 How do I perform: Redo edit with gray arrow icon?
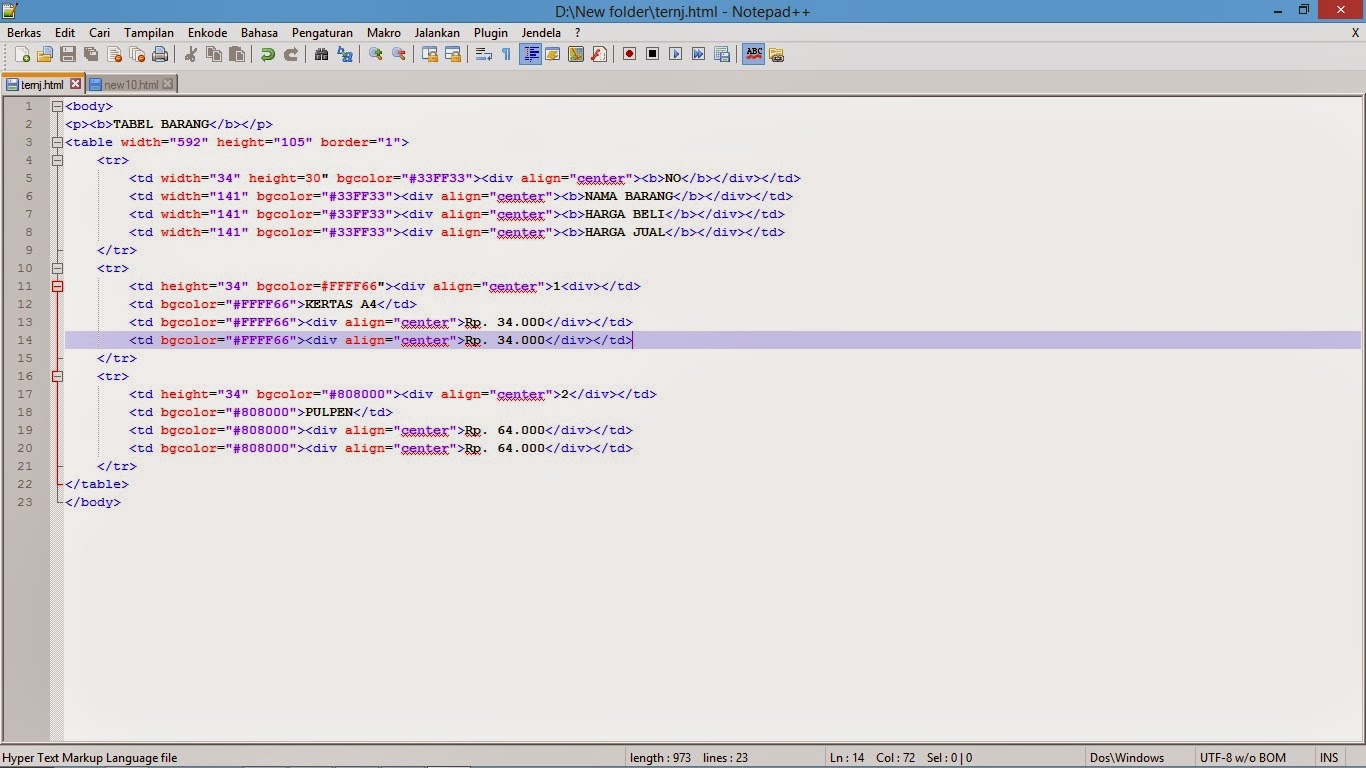290,54
